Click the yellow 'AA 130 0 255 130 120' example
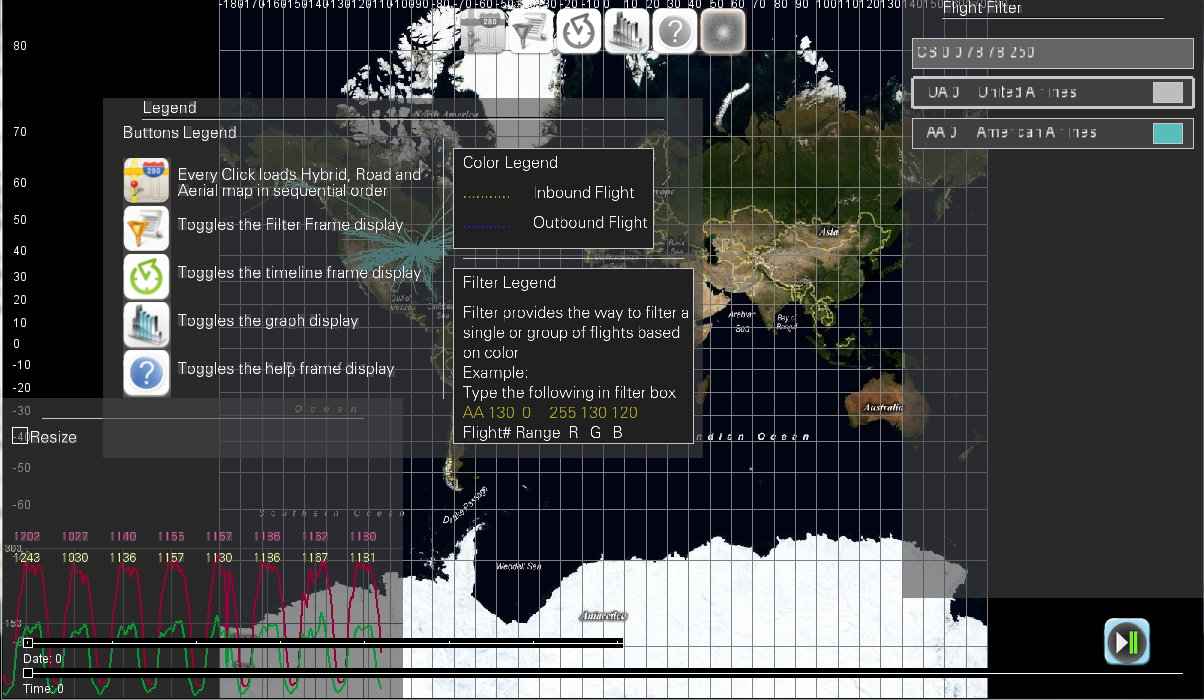Screen dimensions: 1204x700 click(x=550, y=413)
